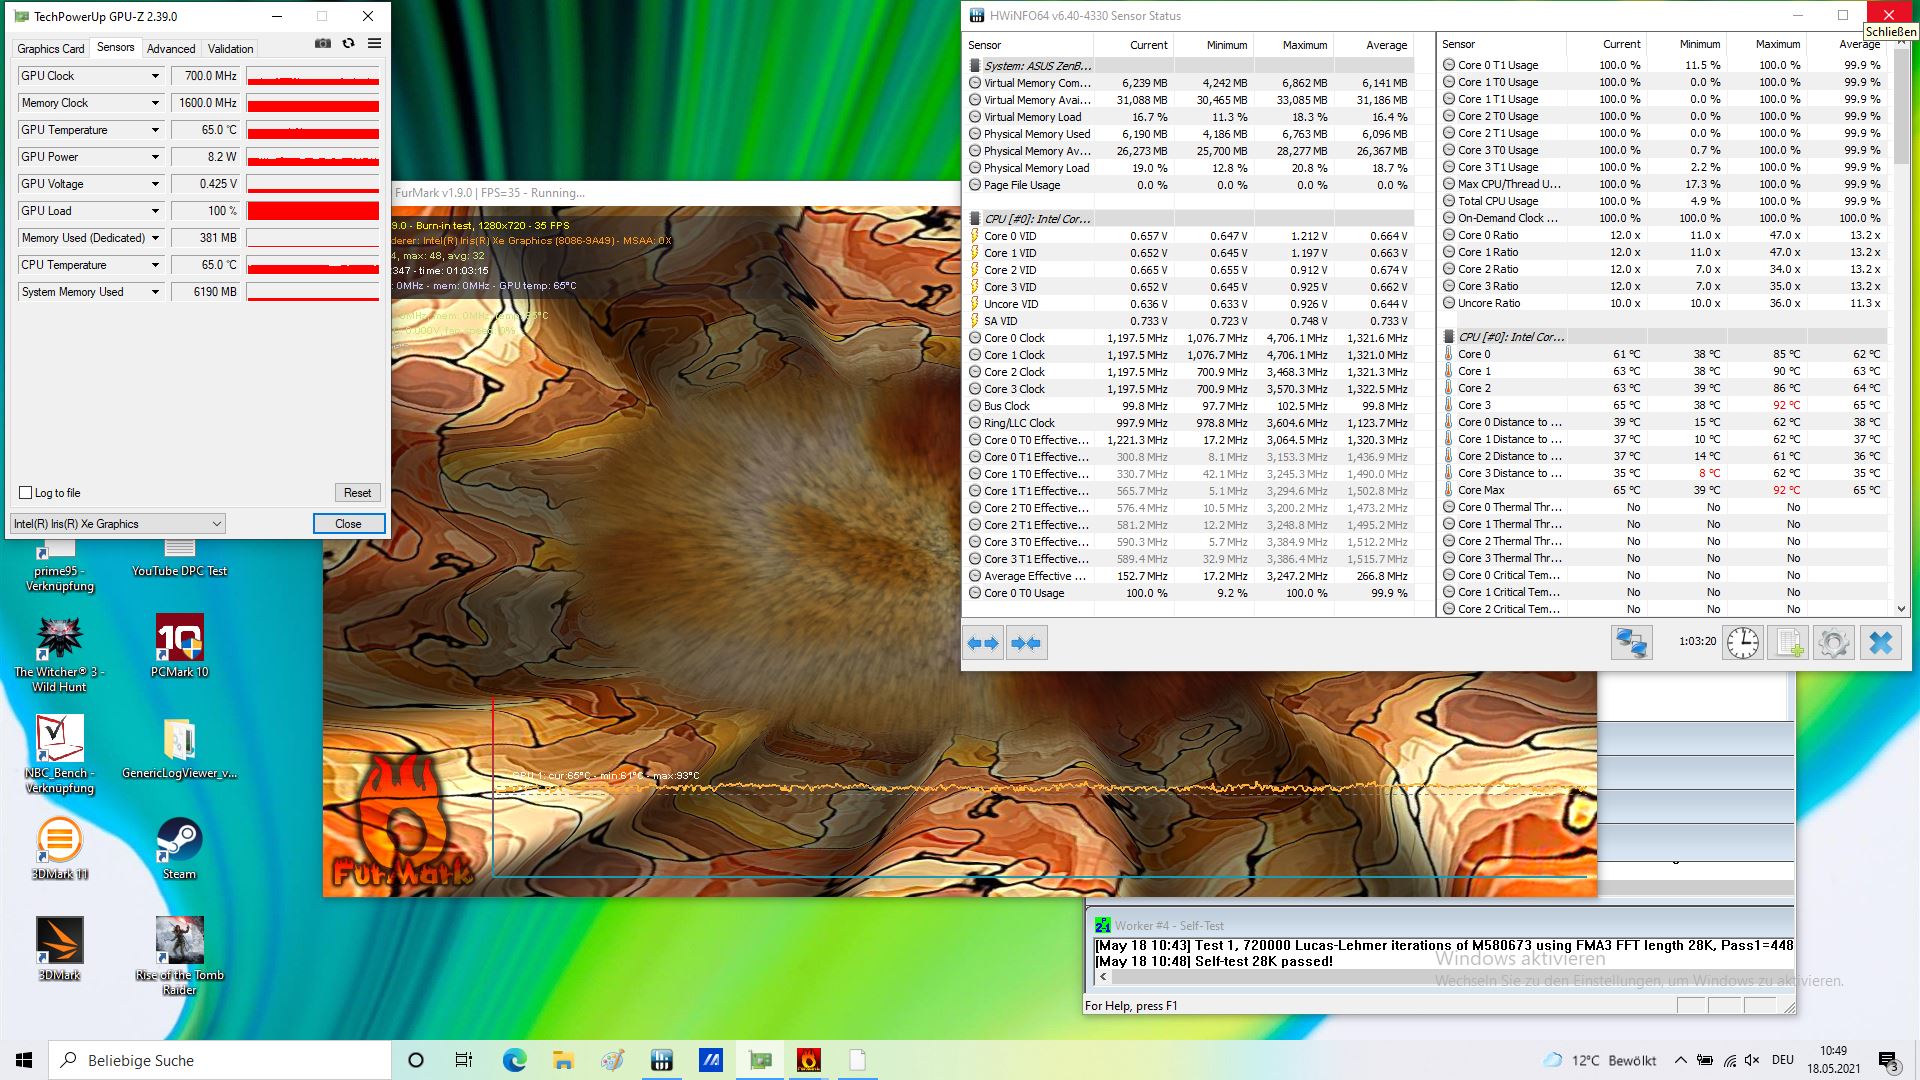1920x1080 pixels.
Task: Click the GPU Clock value field 700.0 MHz
Action: coord(206,76)
